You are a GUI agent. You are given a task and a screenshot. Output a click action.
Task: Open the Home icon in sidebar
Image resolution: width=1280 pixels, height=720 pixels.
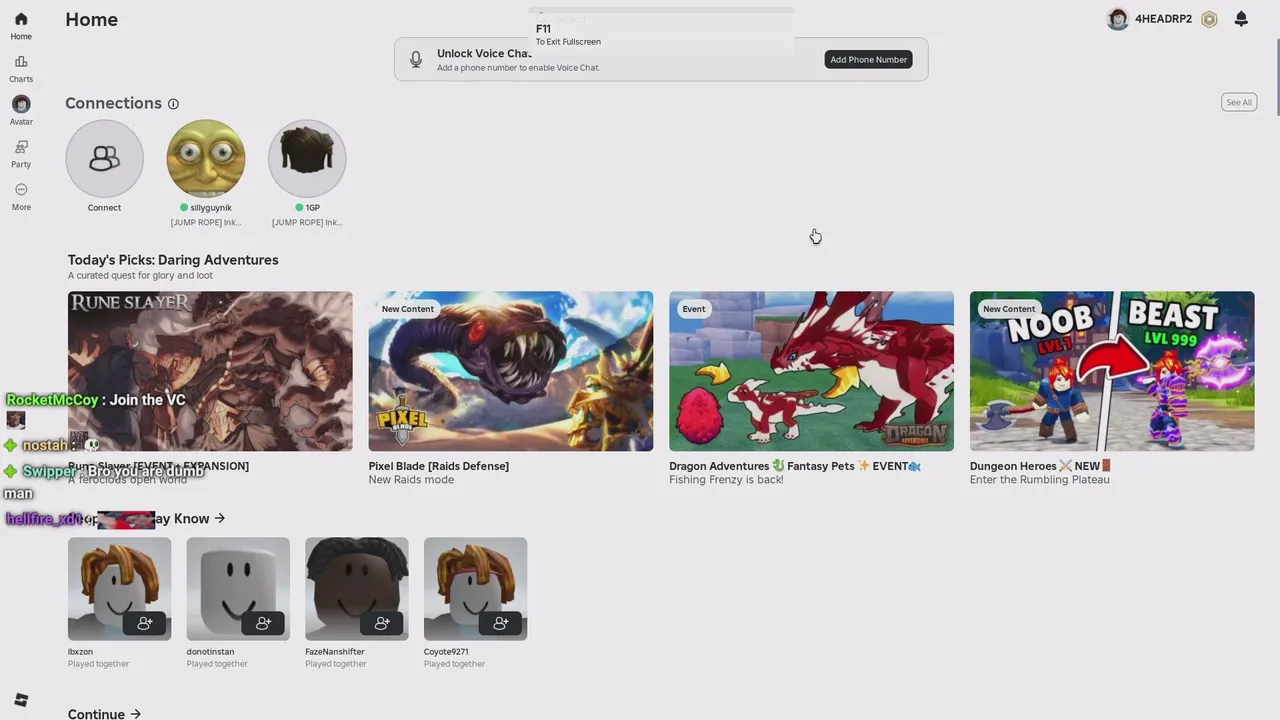pyautogui.click(x=21, y=19)
